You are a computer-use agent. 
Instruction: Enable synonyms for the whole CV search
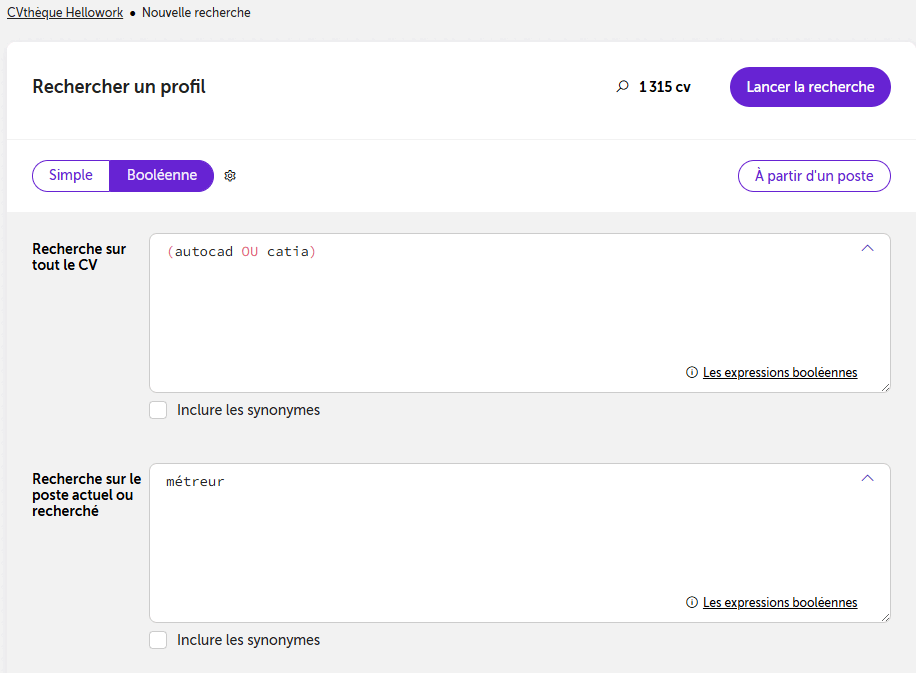[x=158, y=410]
